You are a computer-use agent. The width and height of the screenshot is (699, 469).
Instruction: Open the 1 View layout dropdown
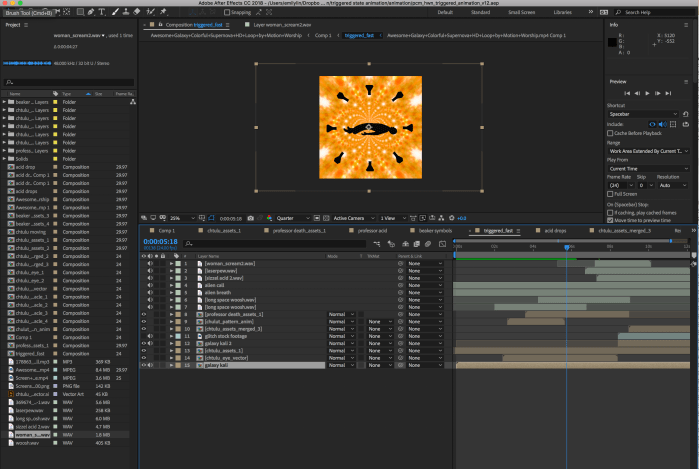click(x=393, y=218)
